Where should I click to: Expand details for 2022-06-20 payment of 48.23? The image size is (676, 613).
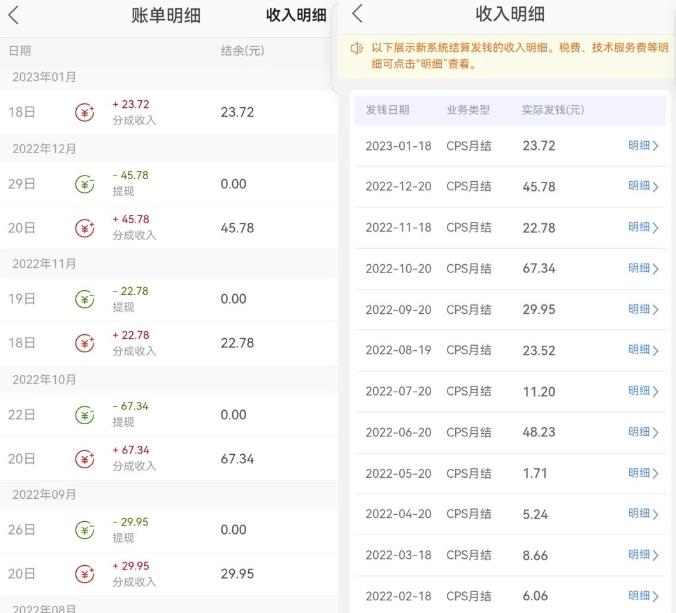[642, 432]
